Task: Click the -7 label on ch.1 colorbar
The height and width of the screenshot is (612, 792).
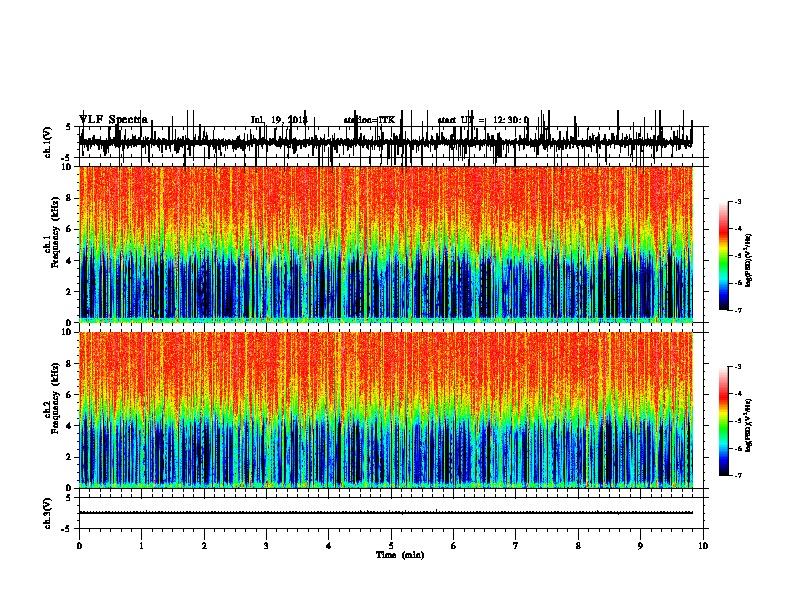Action: (x=737, y=310)
